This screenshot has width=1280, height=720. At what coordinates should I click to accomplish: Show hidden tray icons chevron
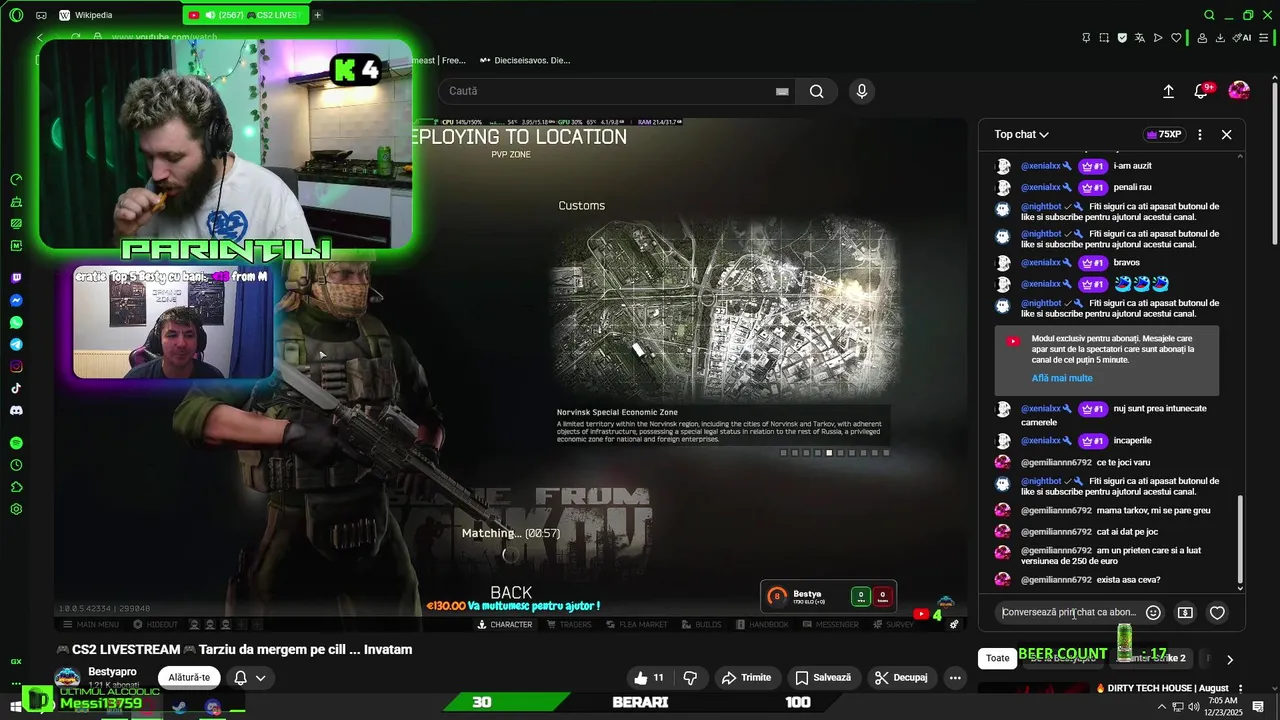(1162, 707)
